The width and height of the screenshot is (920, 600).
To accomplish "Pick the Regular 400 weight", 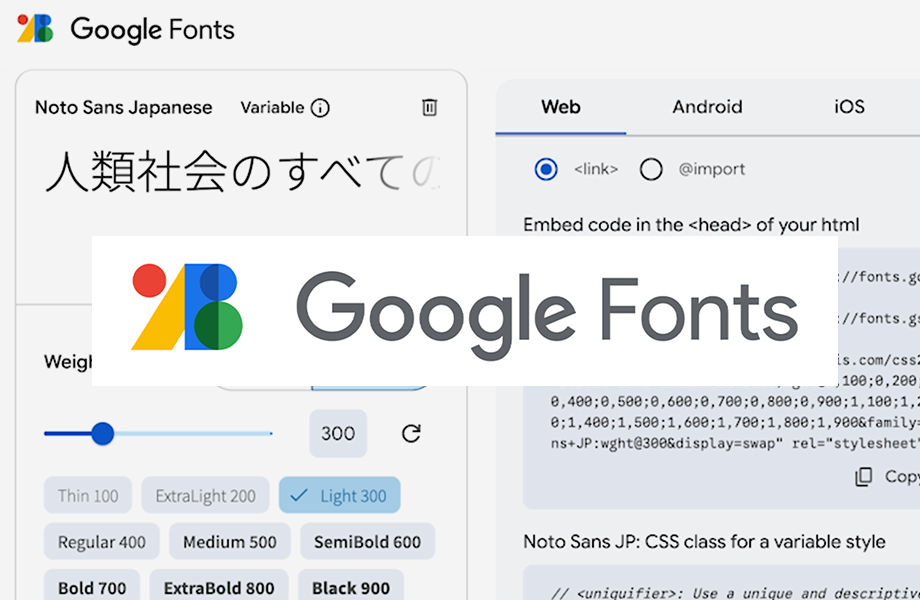I will click(x=101, y=542).
